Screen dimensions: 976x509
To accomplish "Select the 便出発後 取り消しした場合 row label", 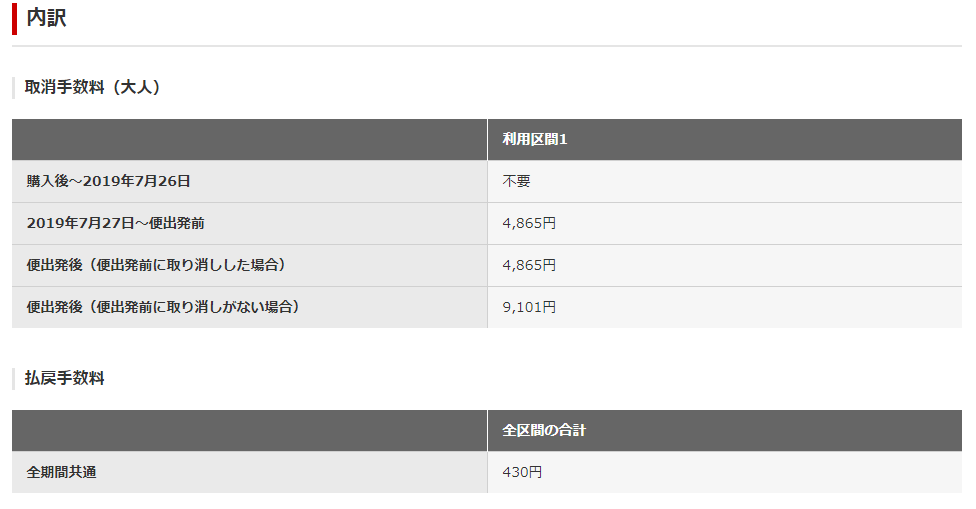I will [156, 265].
